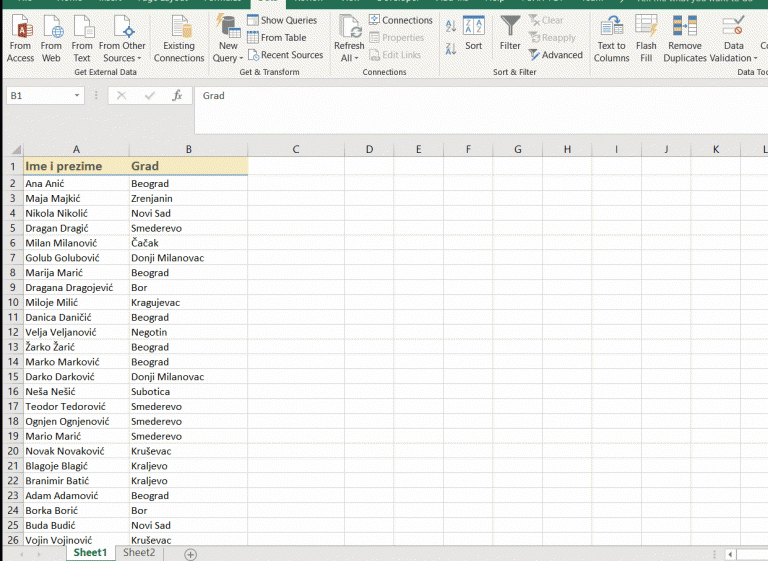Click the three-dot formula bar resize handle
Screen dimensions: 768x561
[96, 96]
